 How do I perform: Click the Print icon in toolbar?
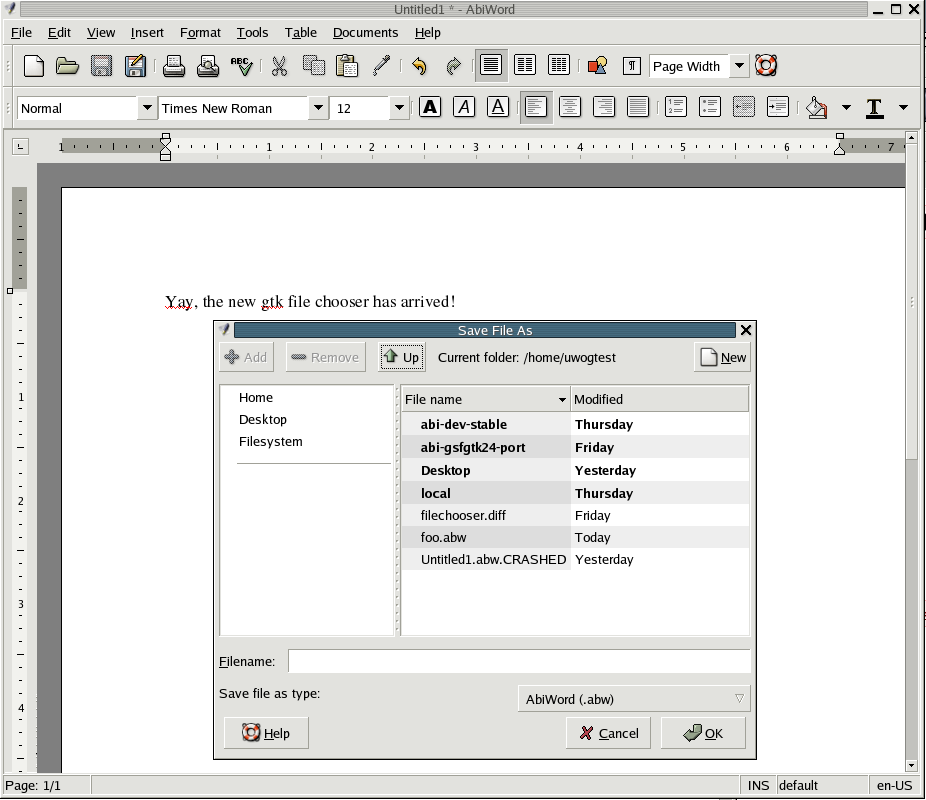(174, 66)
